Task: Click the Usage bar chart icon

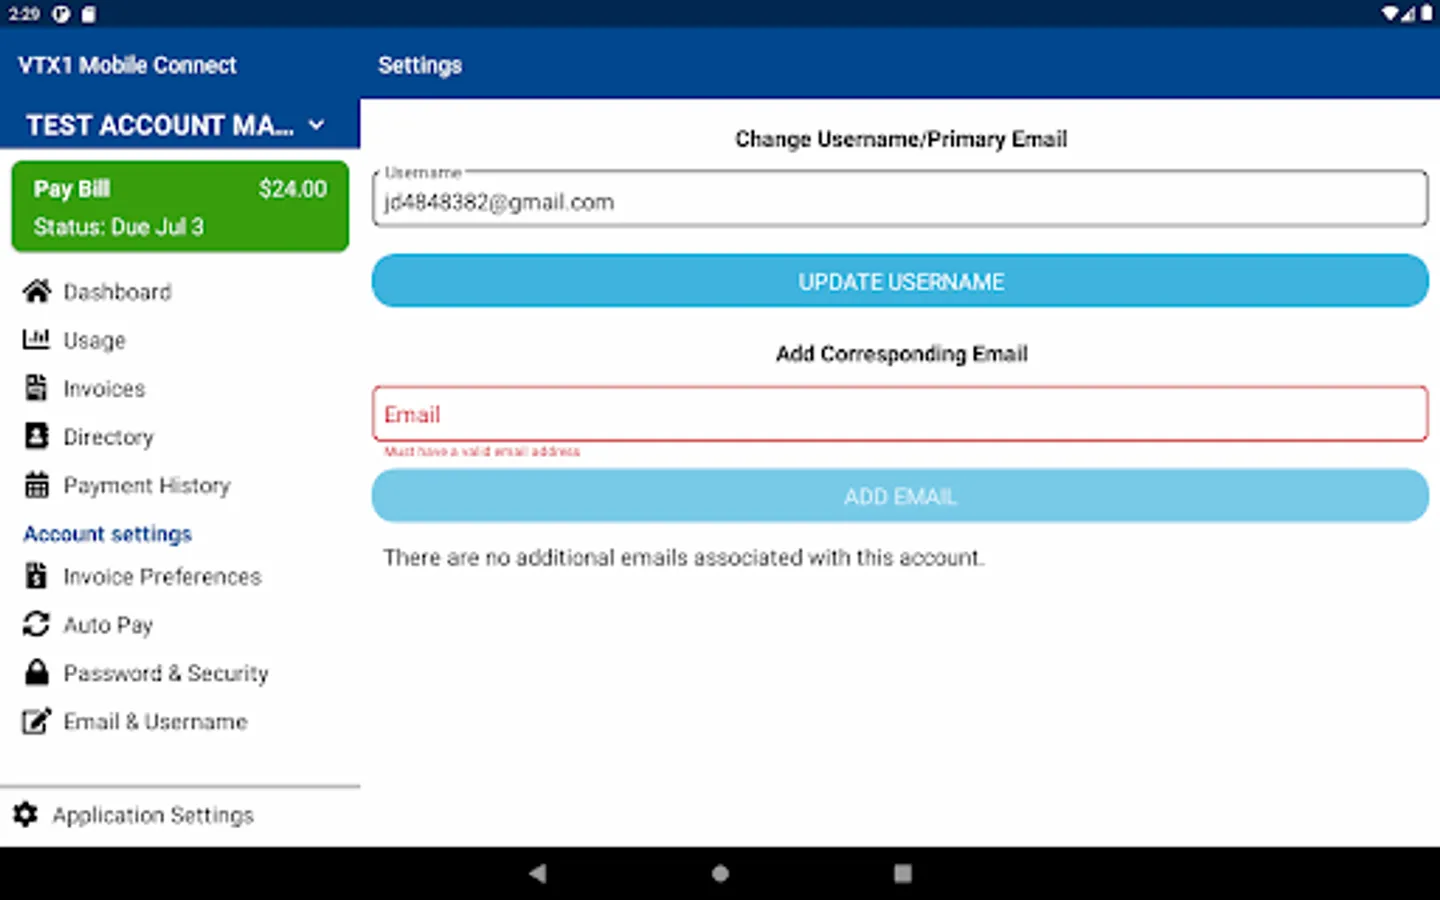Action: 36,339
